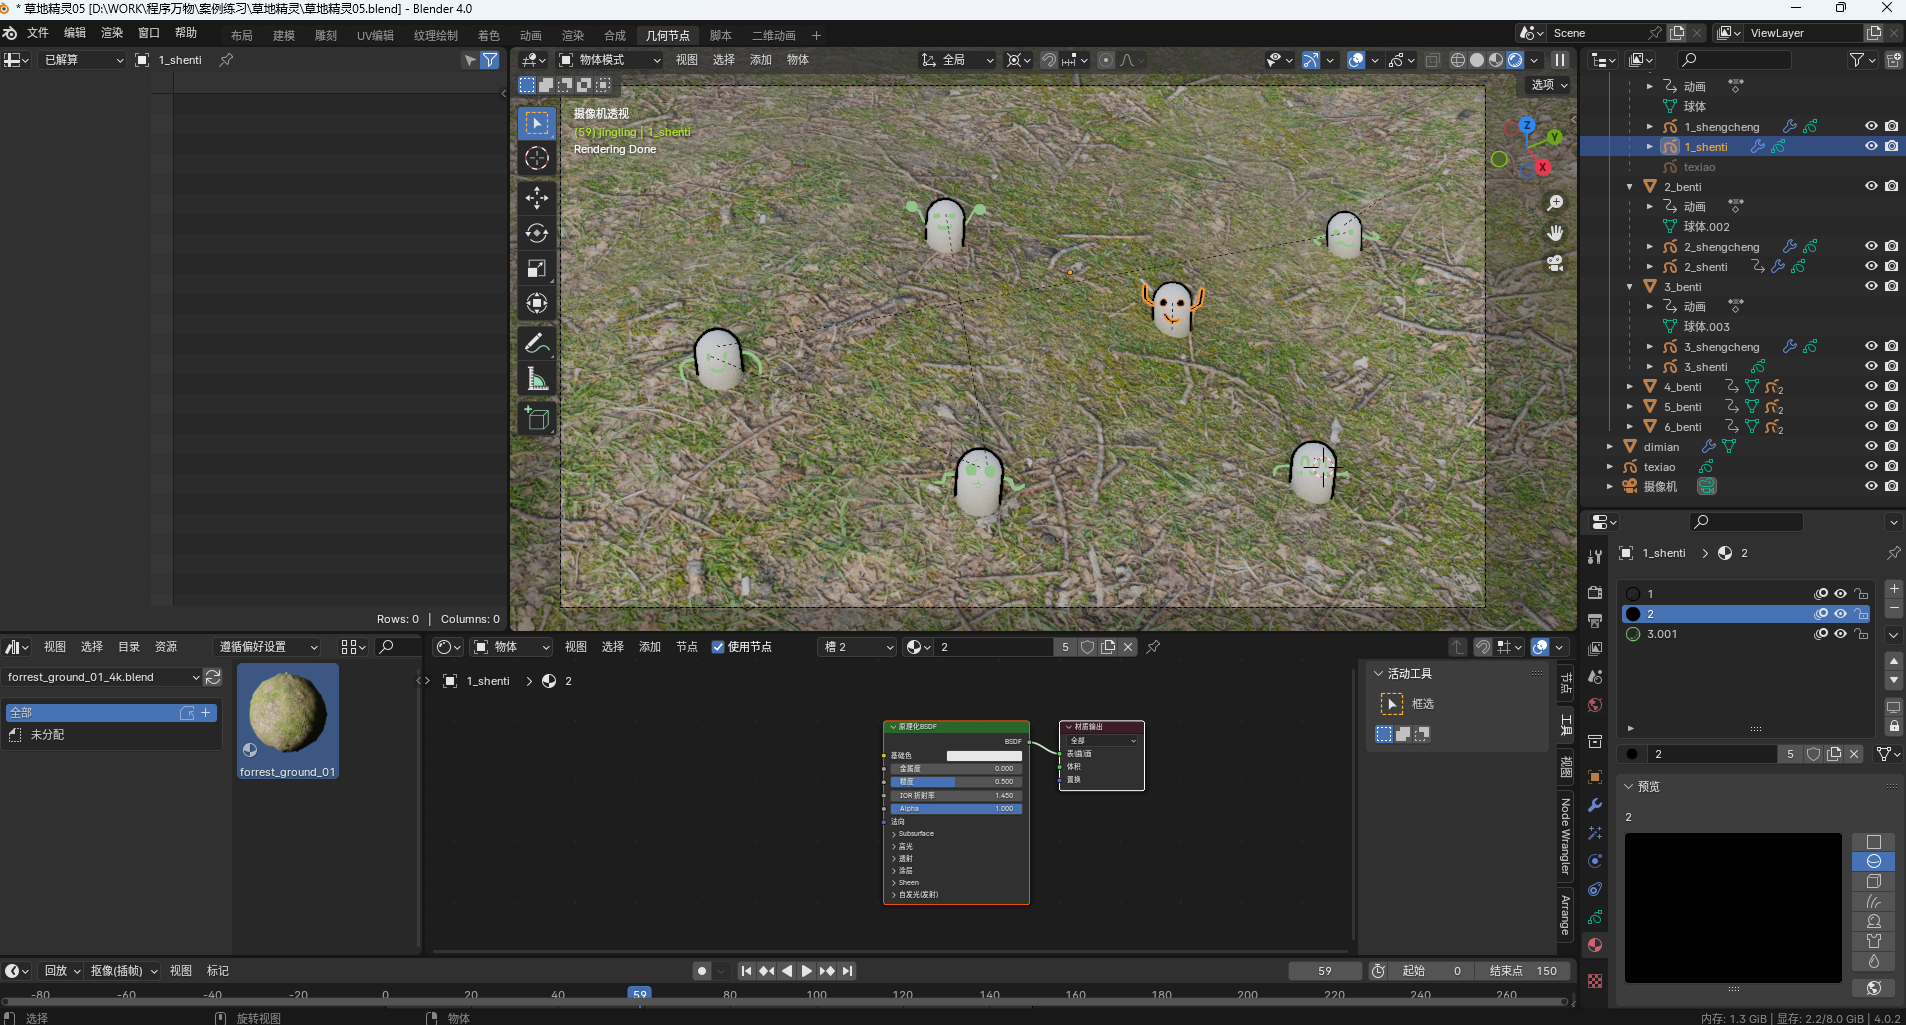Open the 槽 2 slot dropdown
The image size is (1906, 1025).
[x=858, y=647]
